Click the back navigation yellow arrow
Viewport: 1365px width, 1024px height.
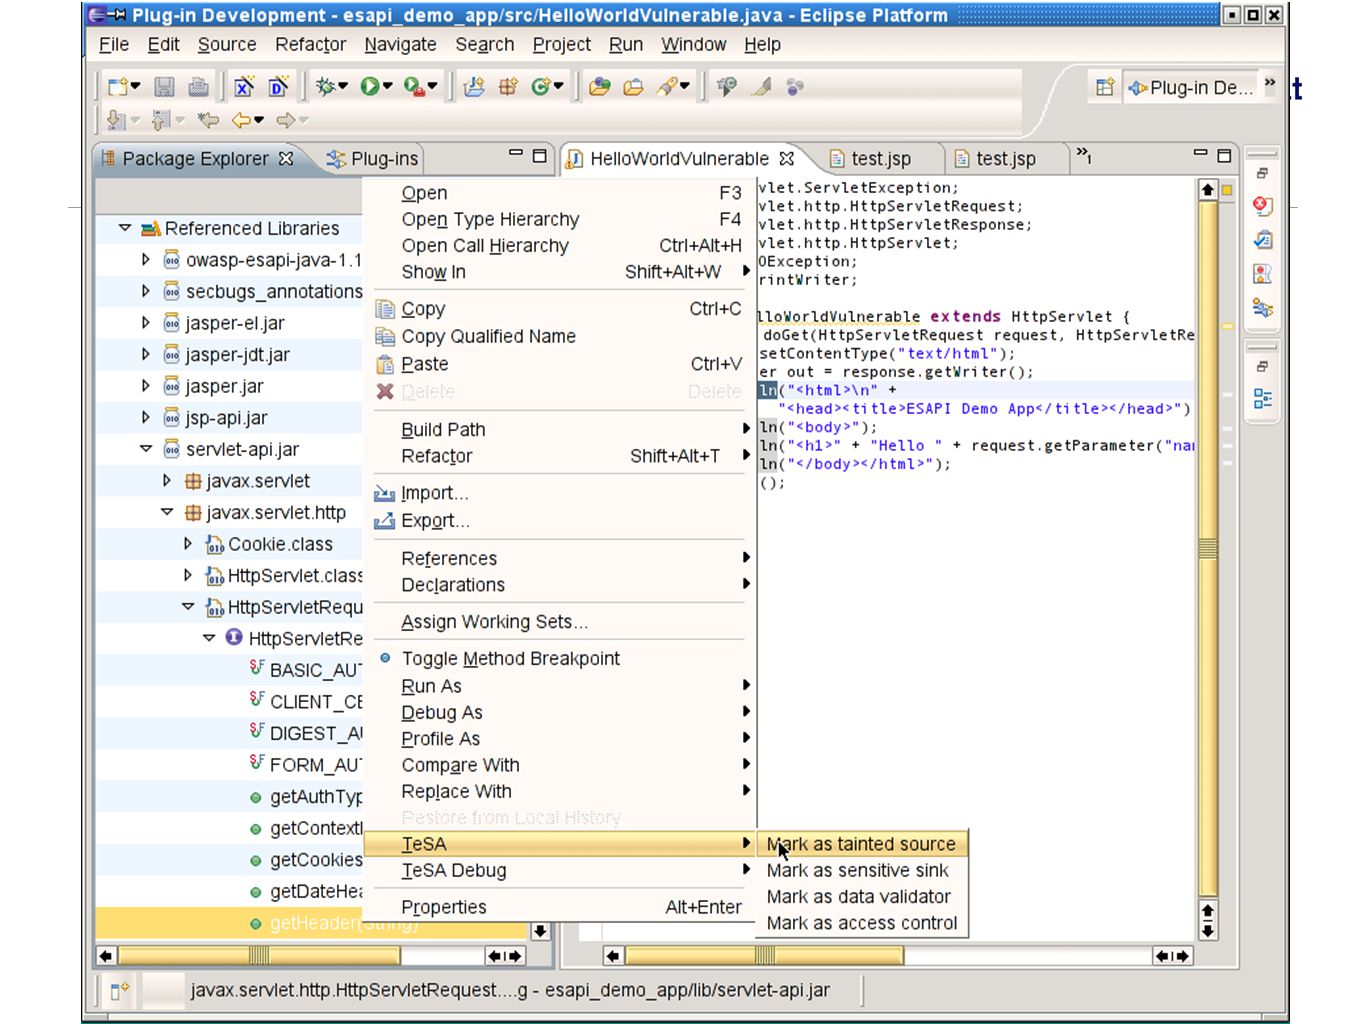(241, 120)
